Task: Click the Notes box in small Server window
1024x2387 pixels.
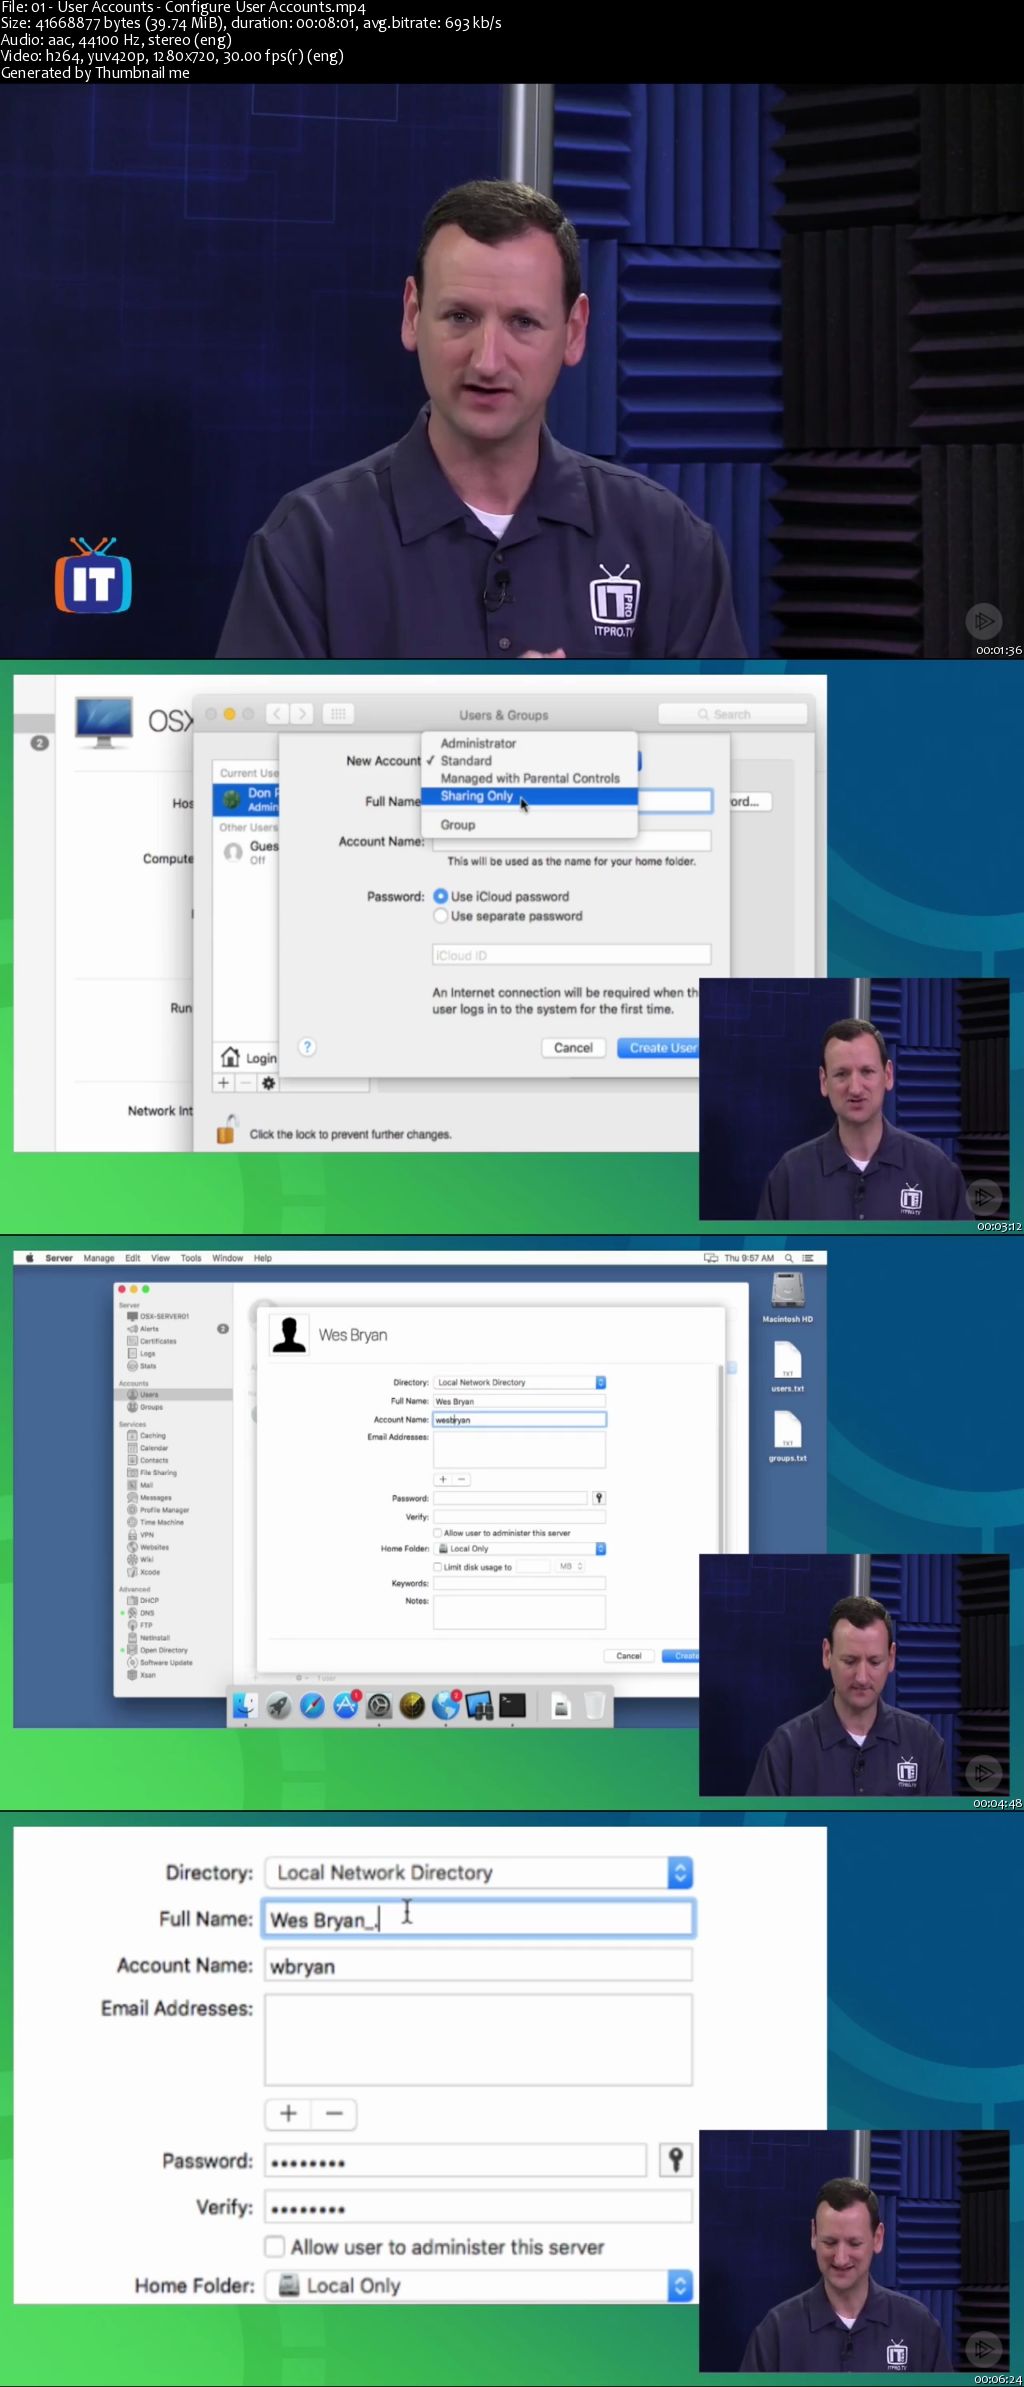Action: (x=519, y=1612)
